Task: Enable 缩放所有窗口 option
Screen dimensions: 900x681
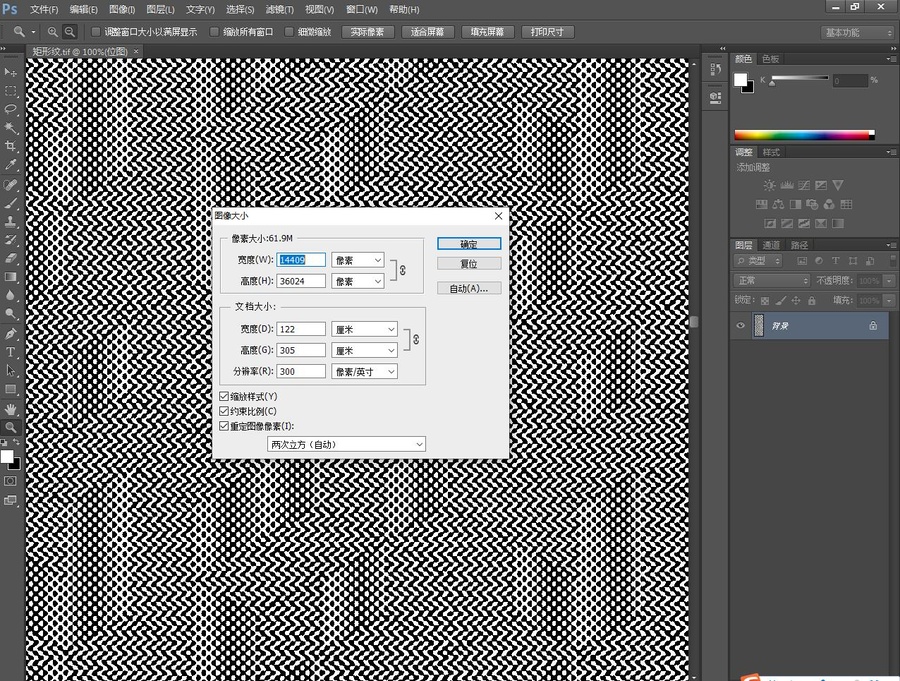Action: coord(214,32)
